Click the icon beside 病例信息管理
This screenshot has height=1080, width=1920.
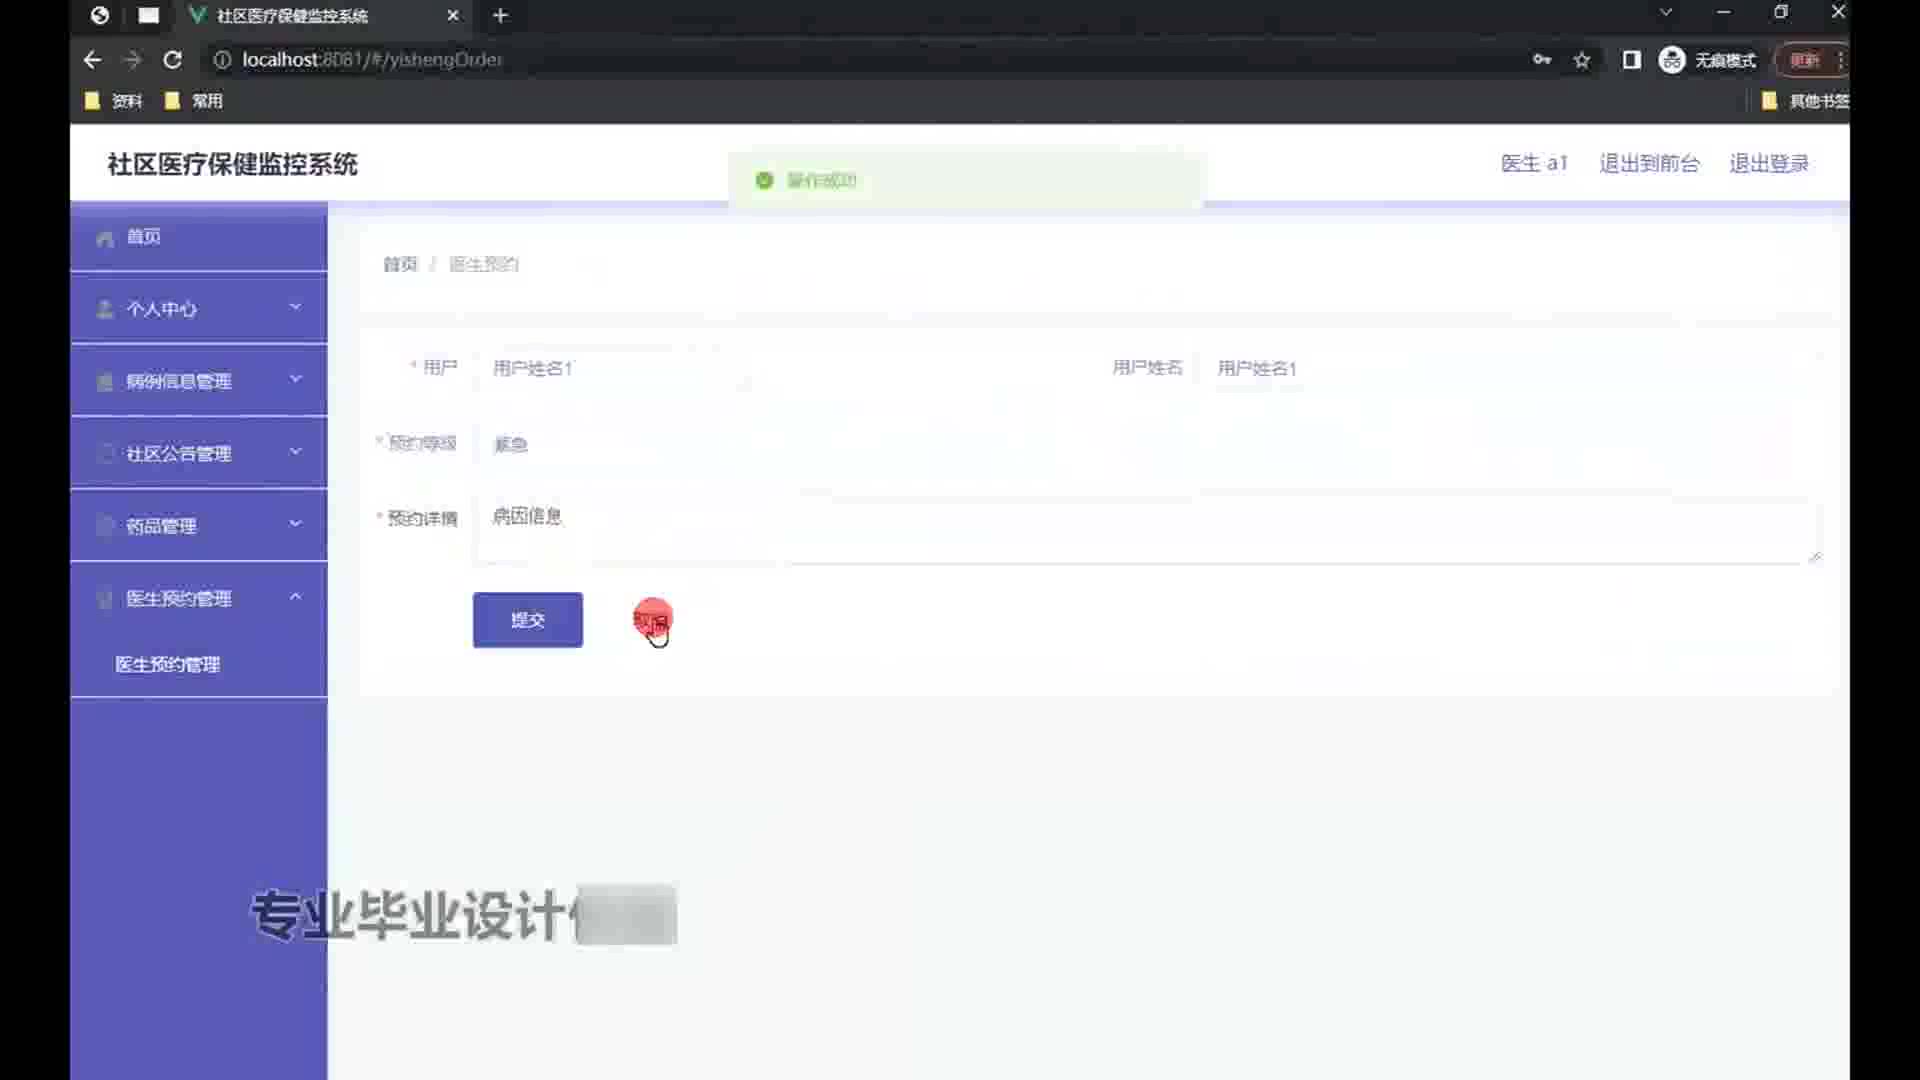point(105,382)
